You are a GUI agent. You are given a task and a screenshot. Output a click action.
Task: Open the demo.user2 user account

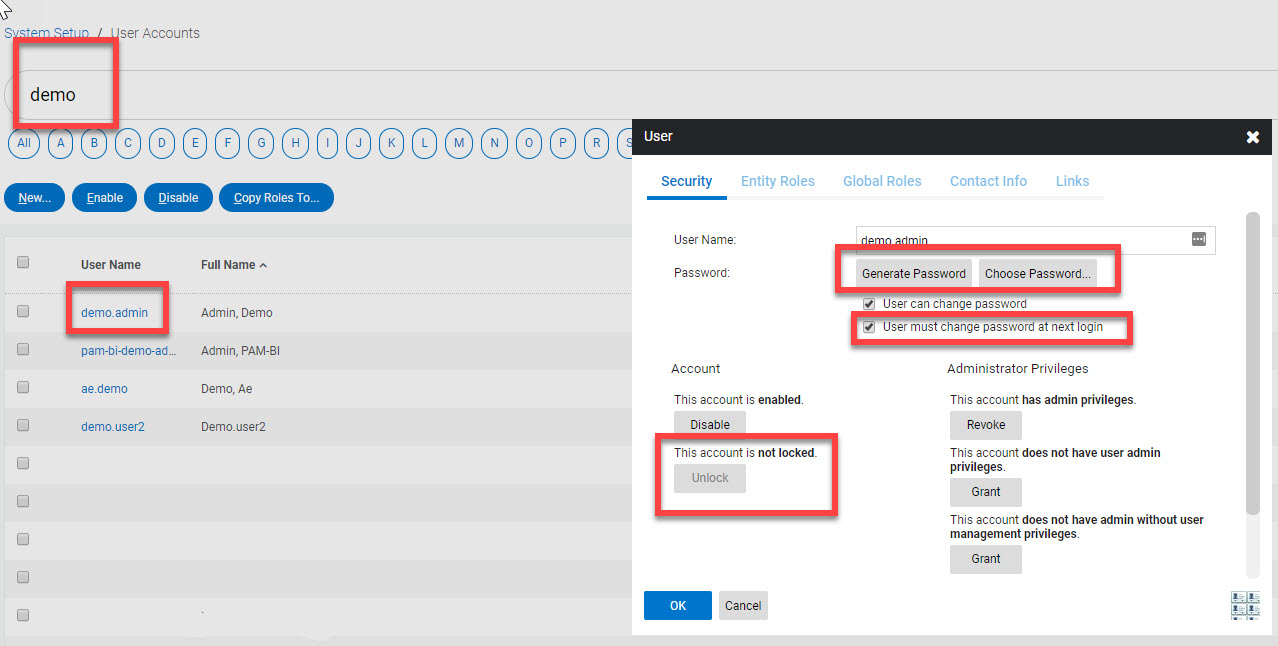(x=112, y=426)
